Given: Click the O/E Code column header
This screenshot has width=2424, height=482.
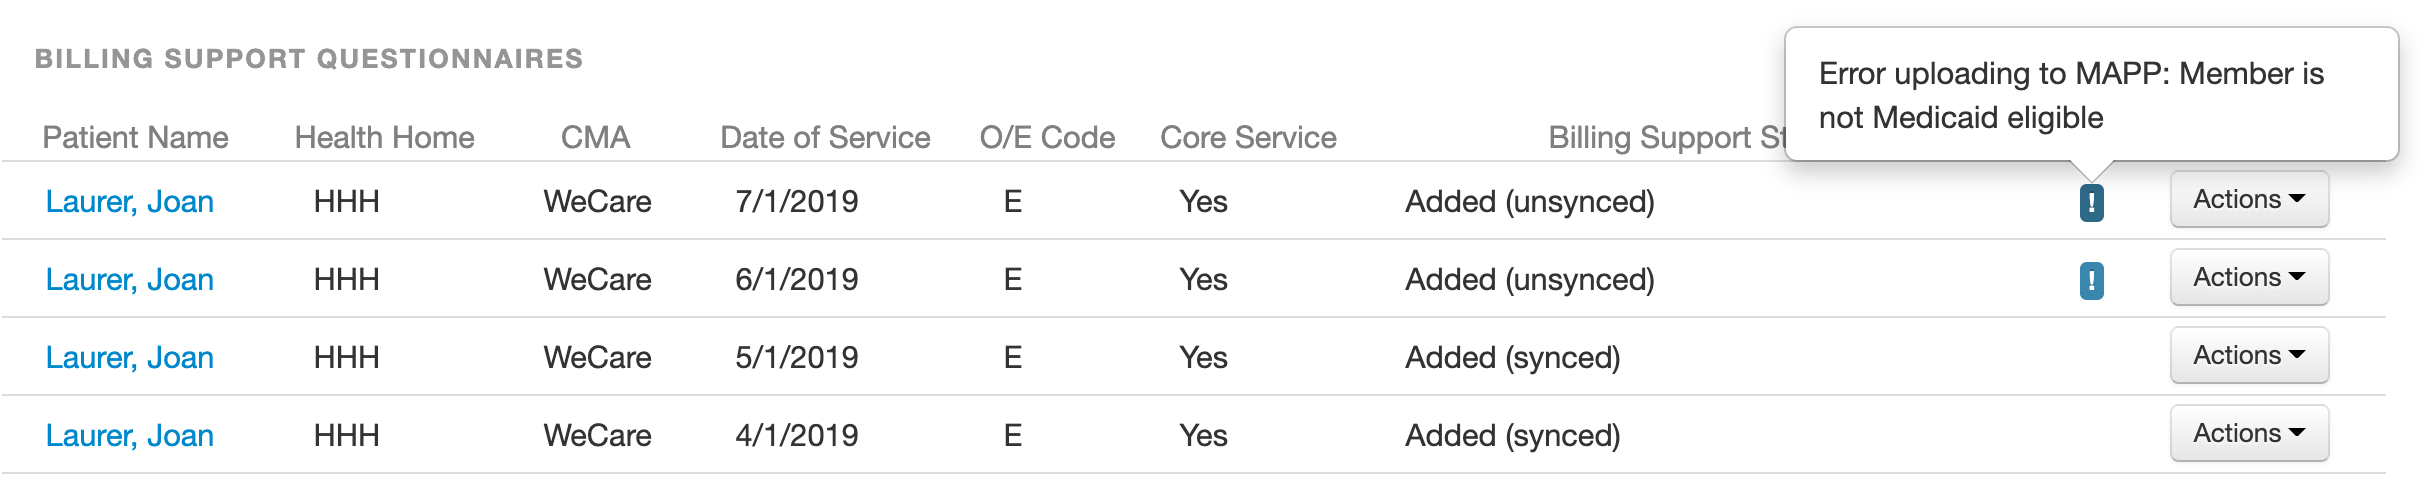Looking at the screenshot, I should click(x=1047, y=137).
